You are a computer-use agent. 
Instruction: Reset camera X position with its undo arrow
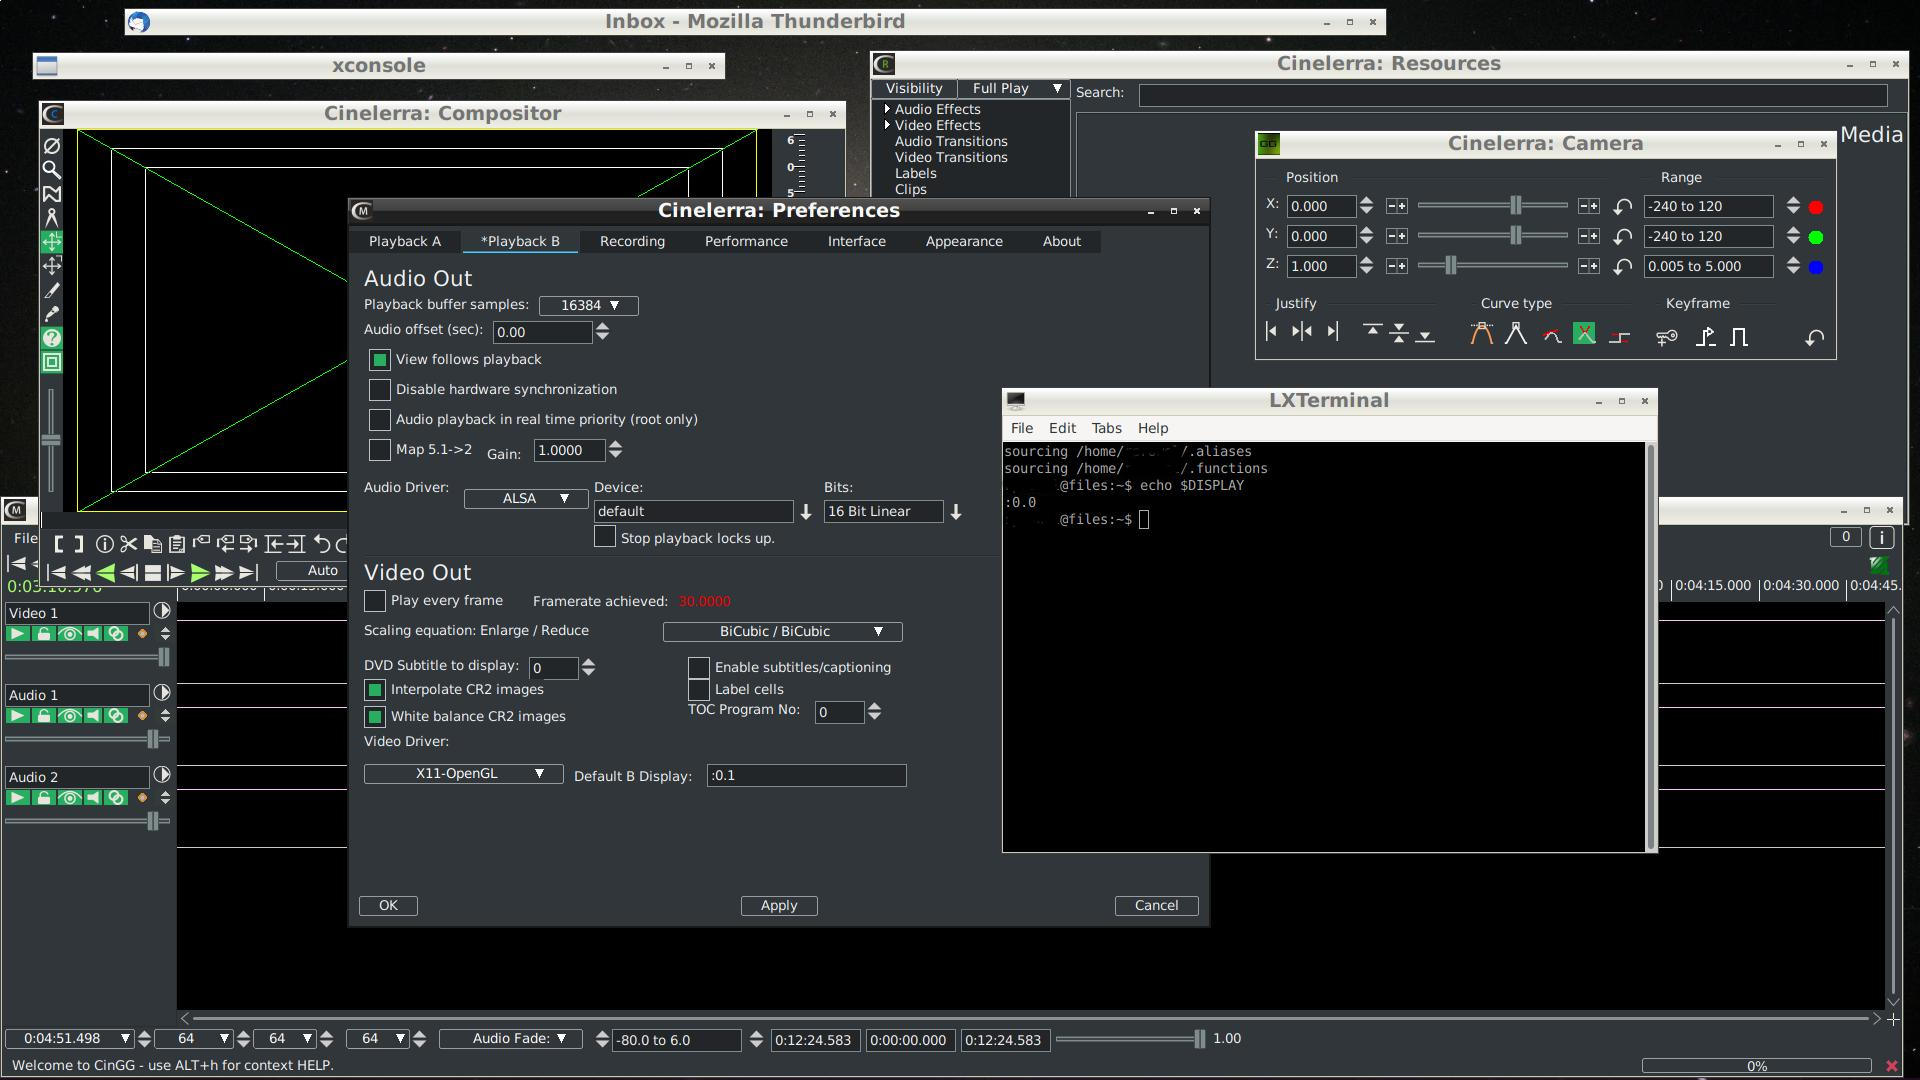(1623, 207)
